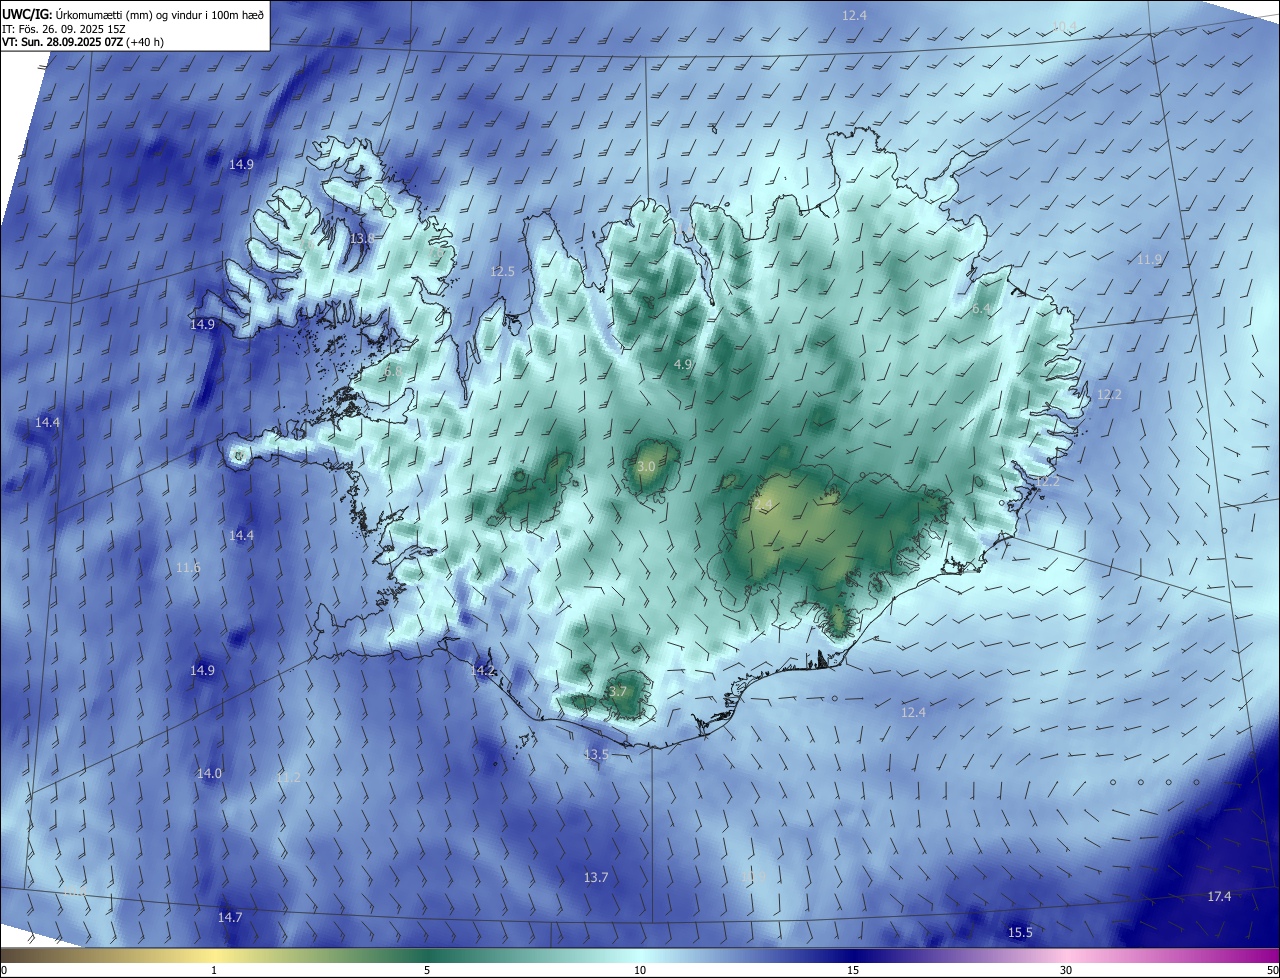1280x978 pixels.
Task: Click the 5 tick on color scale
Action: (427, 970)
